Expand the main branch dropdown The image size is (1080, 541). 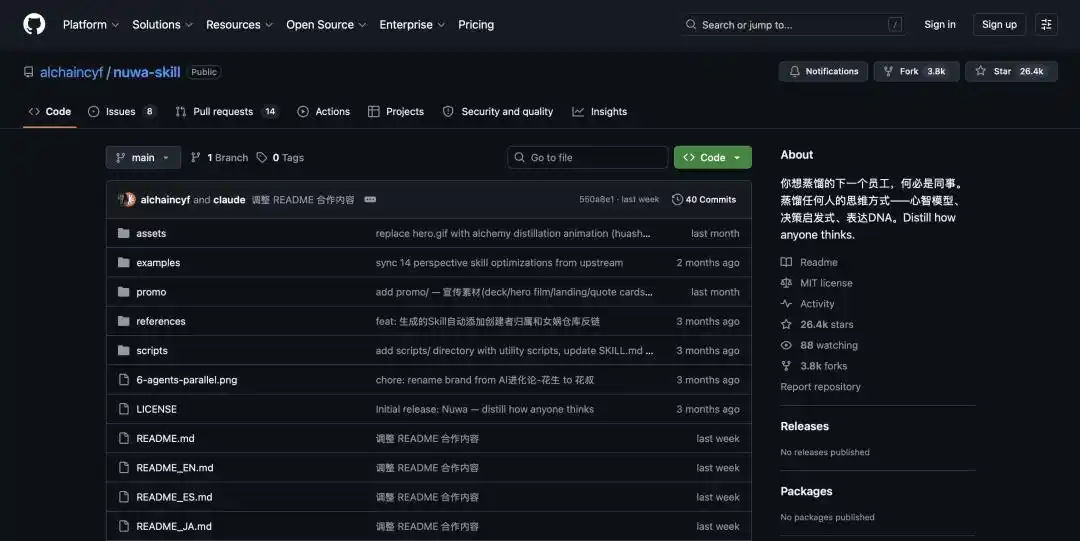tap(143, 157)
